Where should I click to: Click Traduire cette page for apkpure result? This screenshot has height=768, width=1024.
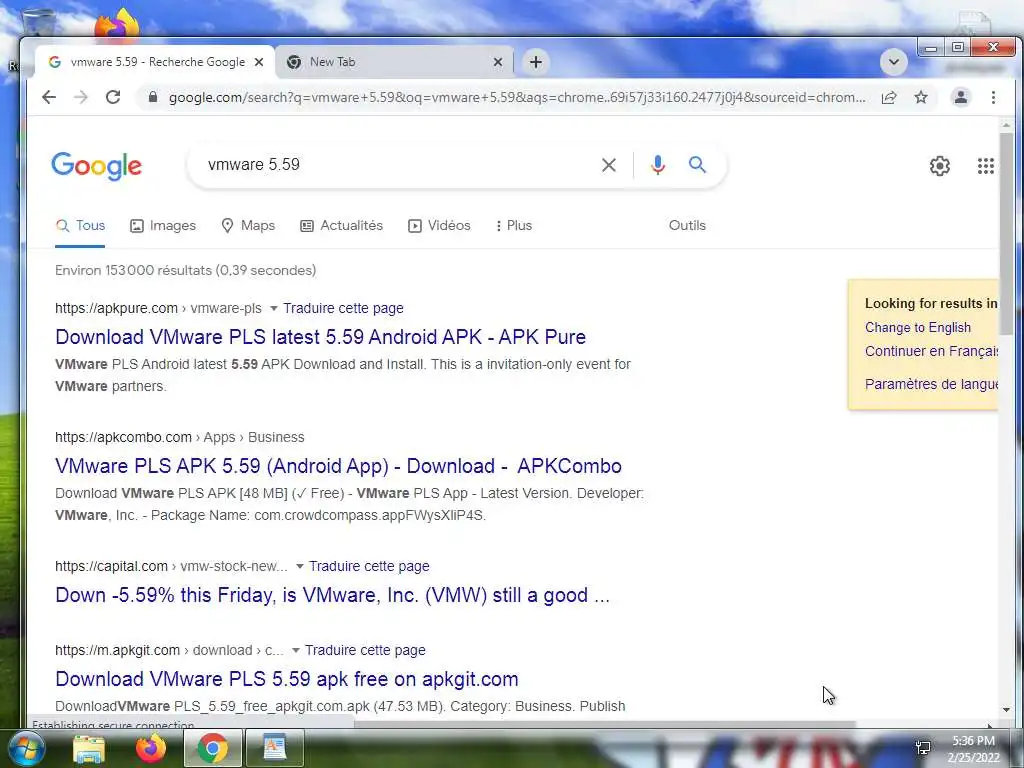(x=343, y=308)
